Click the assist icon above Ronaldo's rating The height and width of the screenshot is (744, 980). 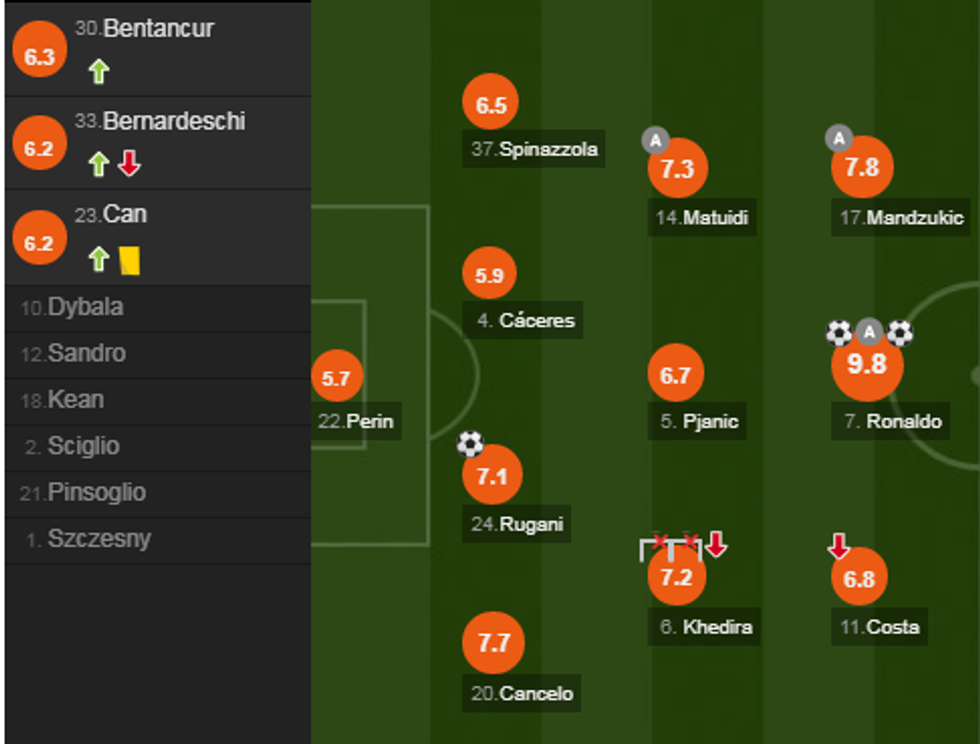tap(870, 333)
